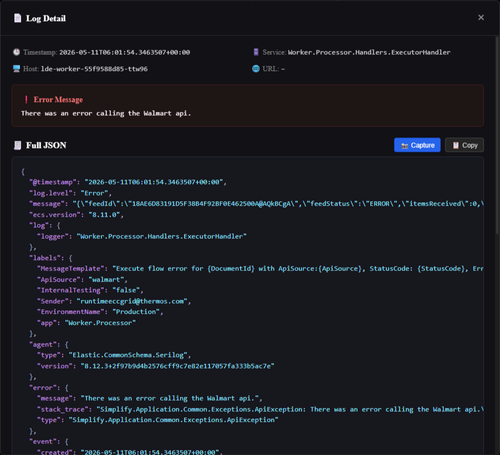Image resolution: width=500 pixels, height=455 pixels.
Task: Click the camera icon in Capture button
Action: tap(404, 146)
